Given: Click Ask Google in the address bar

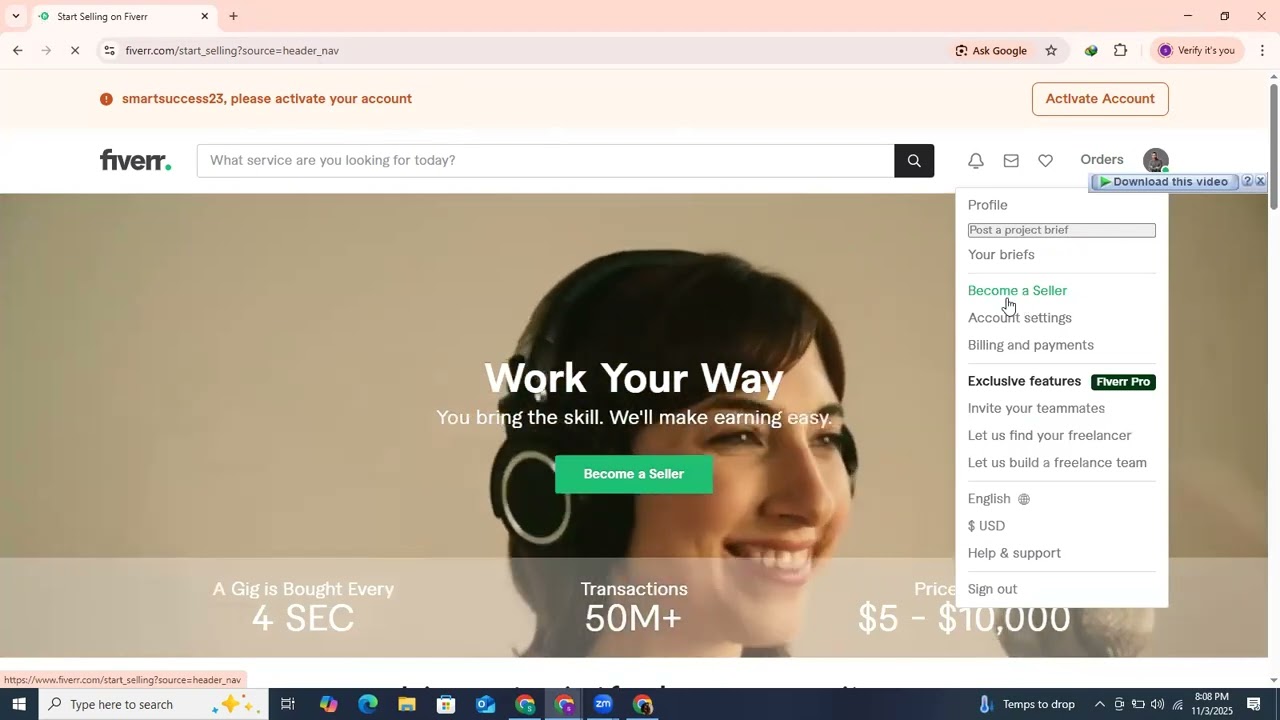Looking at the screenshot, I should pyautogui.click(x=991, y=50).
